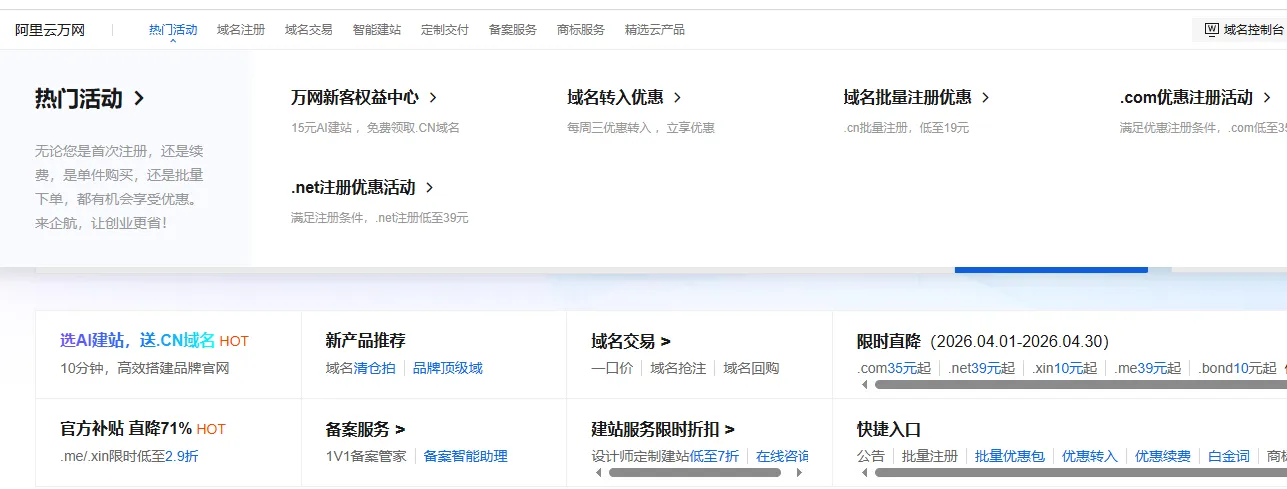Click the 域名控制台 icon in the header
This screenshot has height=489, width=1287.
tap(1211, 30)
